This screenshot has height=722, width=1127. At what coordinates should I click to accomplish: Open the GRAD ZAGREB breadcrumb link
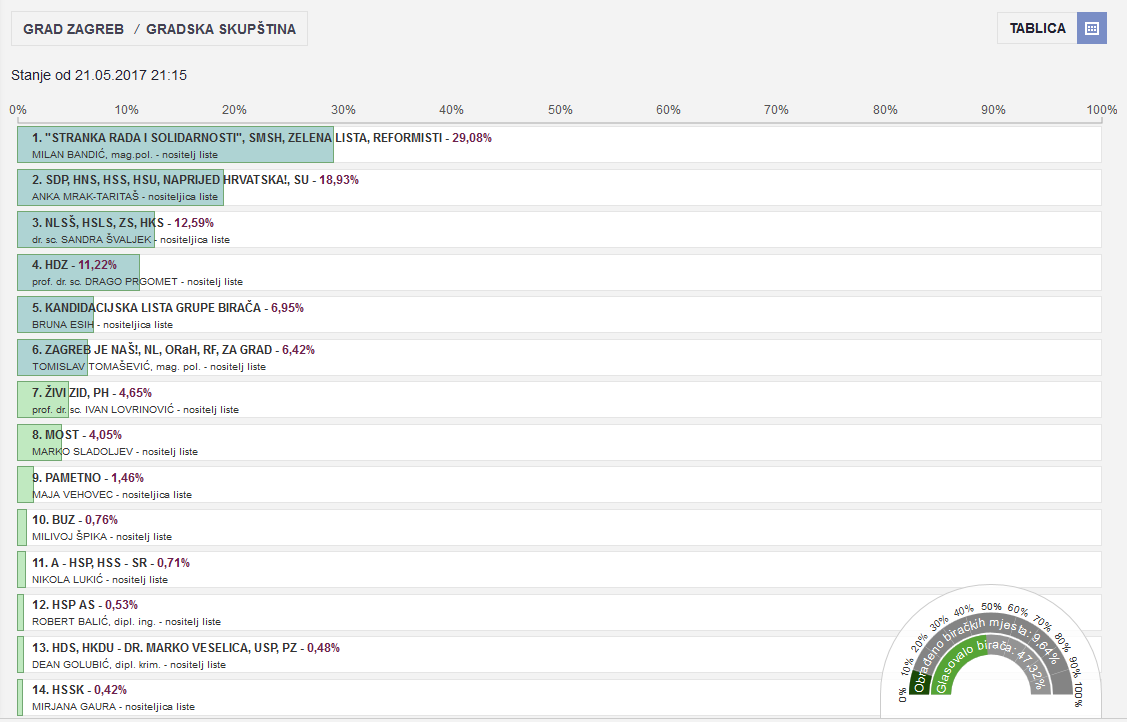tap(73, 29)
